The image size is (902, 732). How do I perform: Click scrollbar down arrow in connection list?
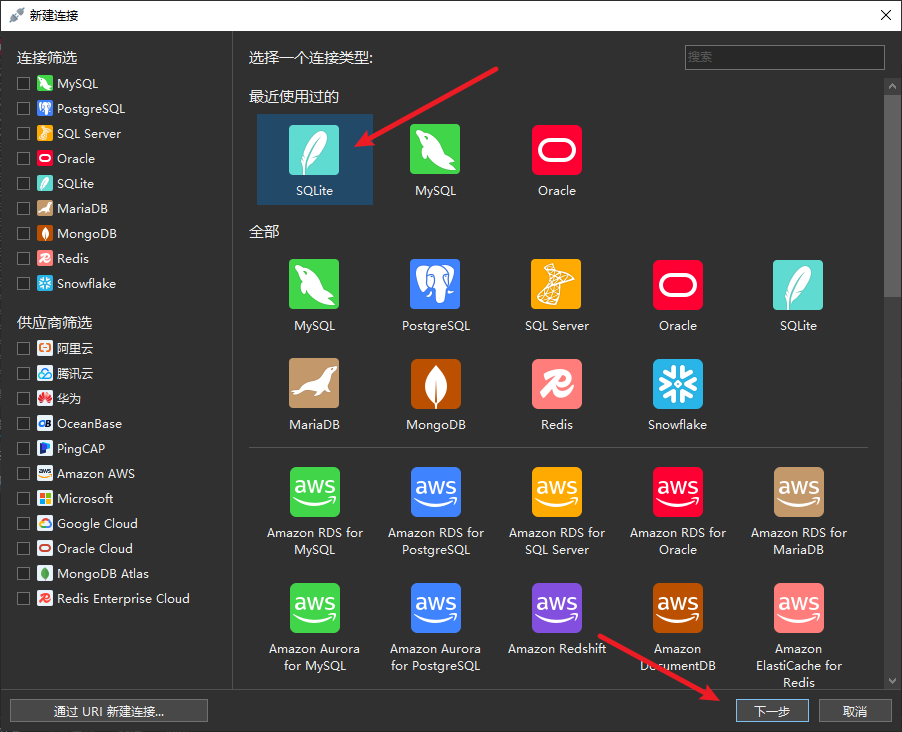[x=892, y=681]
